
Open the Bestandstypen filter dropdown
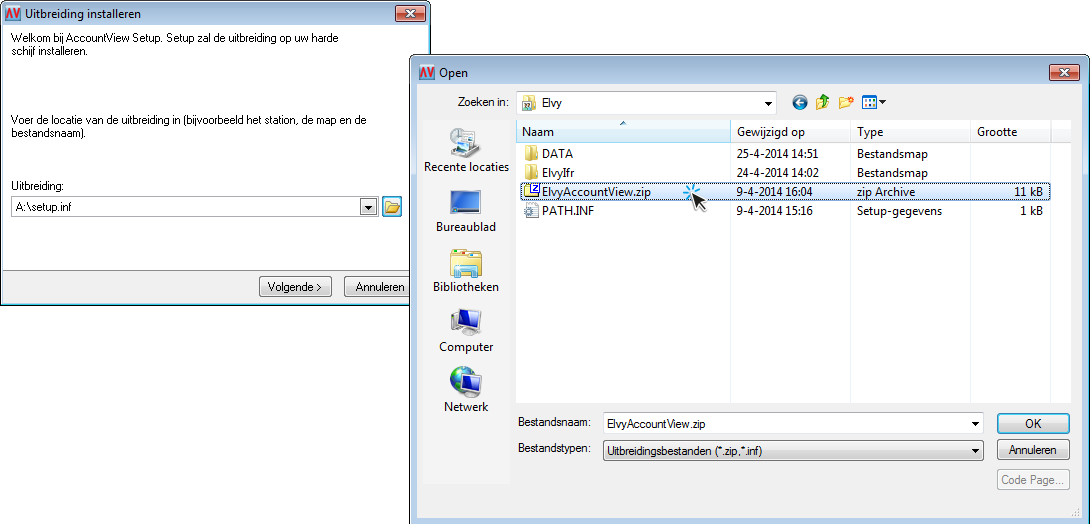(793, 450)
